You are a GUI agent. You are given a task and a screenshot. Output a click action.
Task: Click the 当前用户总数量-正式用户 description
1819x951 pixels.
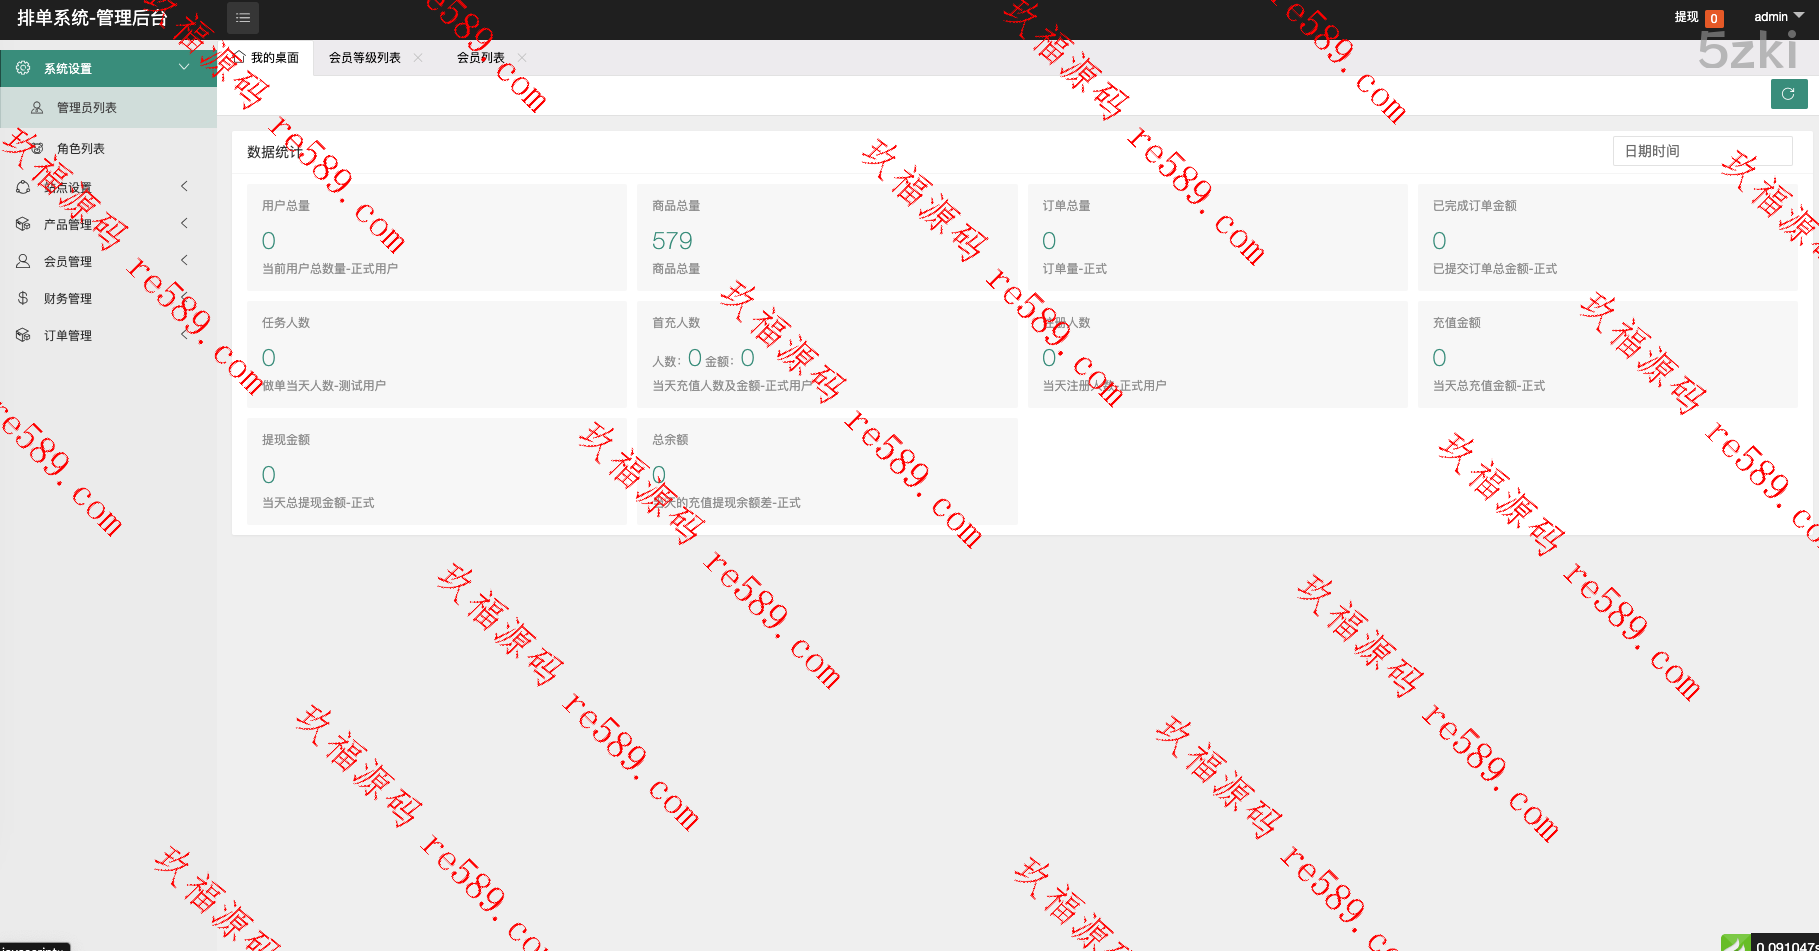click(330, 269)
